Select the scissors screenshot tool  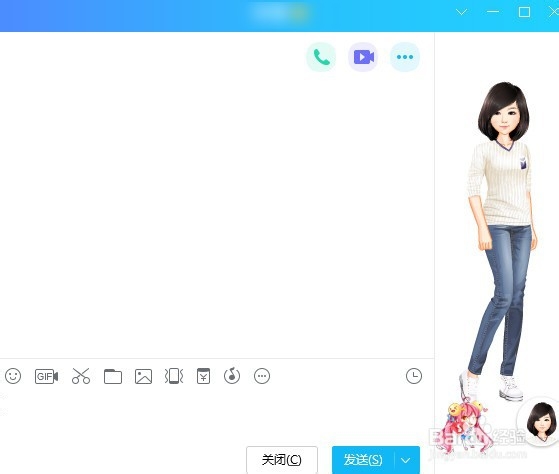tap(81, 376)
